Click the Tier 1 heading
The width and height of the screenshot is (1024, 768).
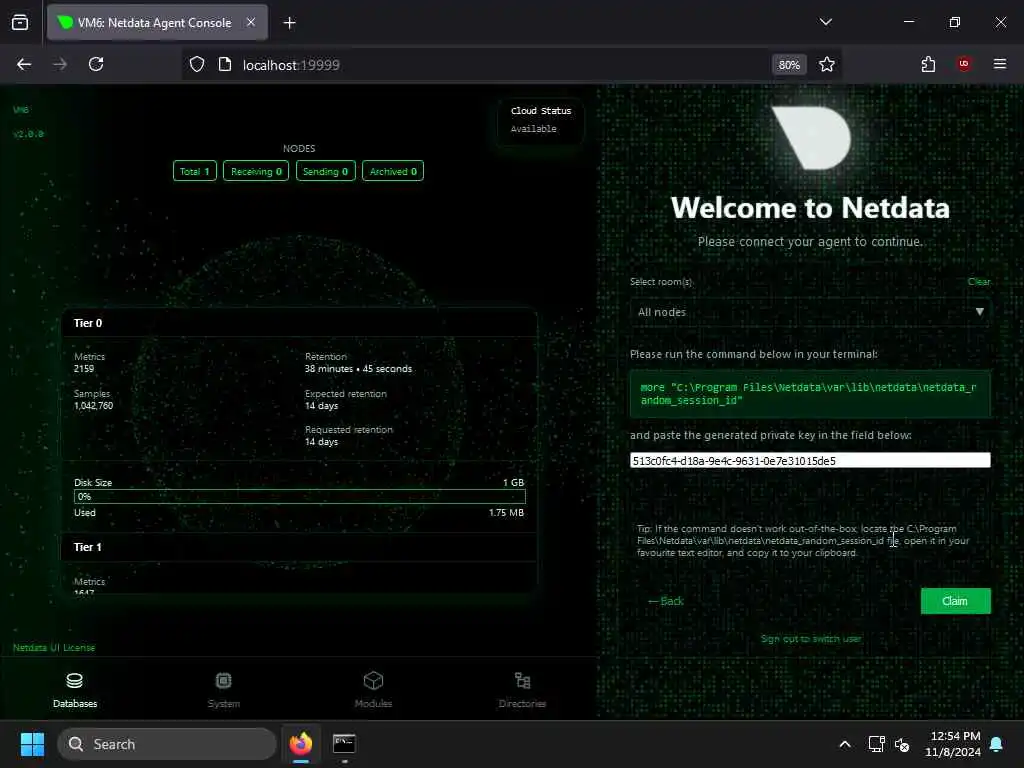pos(88,547)
